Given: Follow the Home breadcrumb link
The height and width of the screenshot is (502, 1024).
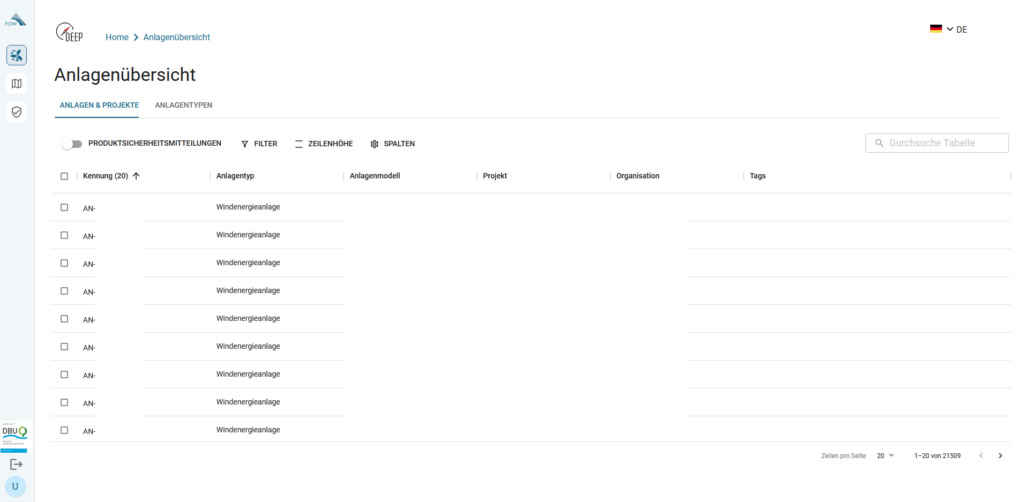Looking at the screenshot, I should 117,37.
